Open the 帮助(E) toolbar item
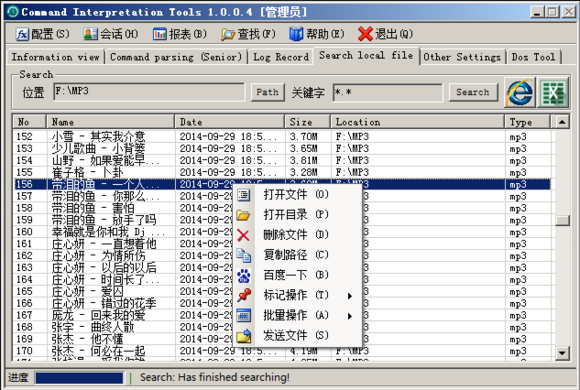Viewport: 580px width, 390px height. point(317,34)
